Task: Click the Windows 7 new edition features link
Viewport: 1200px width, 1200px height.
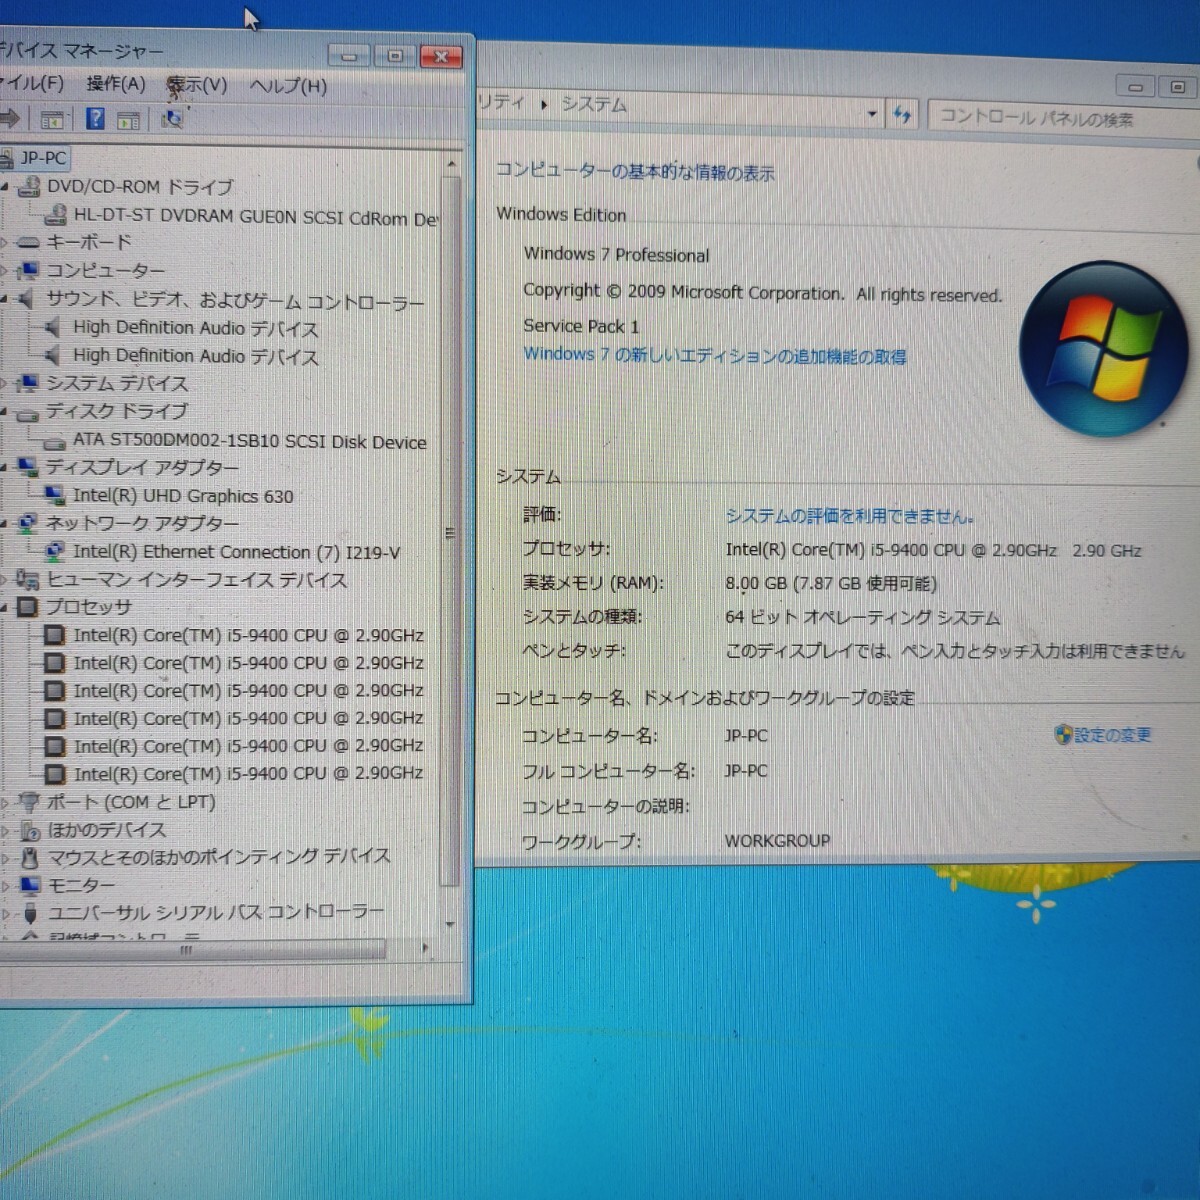Action: click(x=715, y=355)
